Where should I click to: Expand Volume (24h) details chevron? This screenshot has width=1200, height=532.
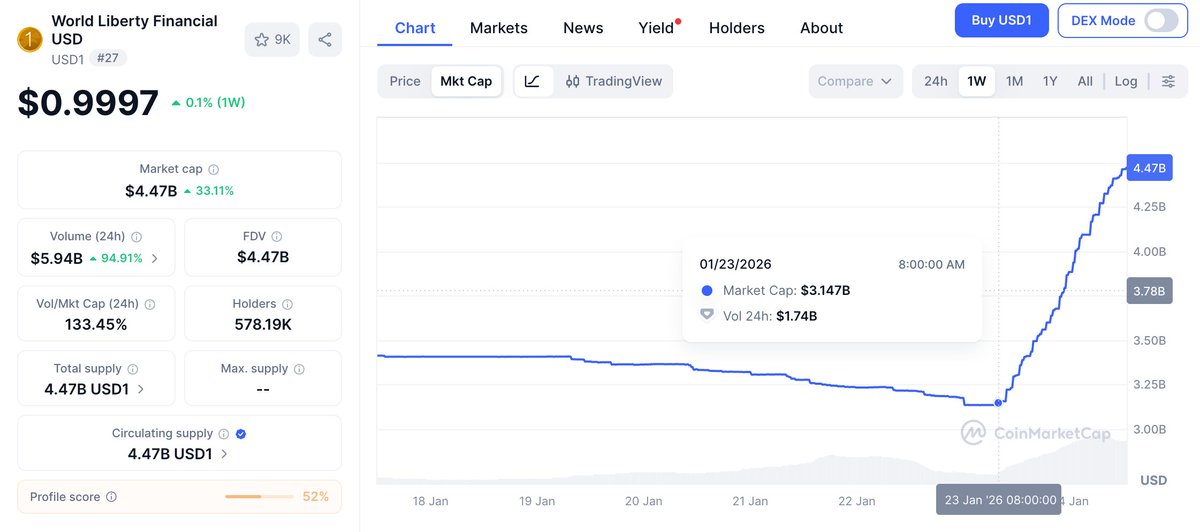tap(154, 258)
